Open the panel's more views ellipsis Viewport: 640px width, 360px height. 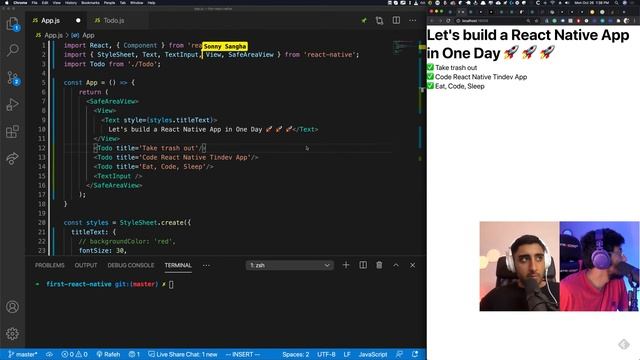[x=207, y=265]
